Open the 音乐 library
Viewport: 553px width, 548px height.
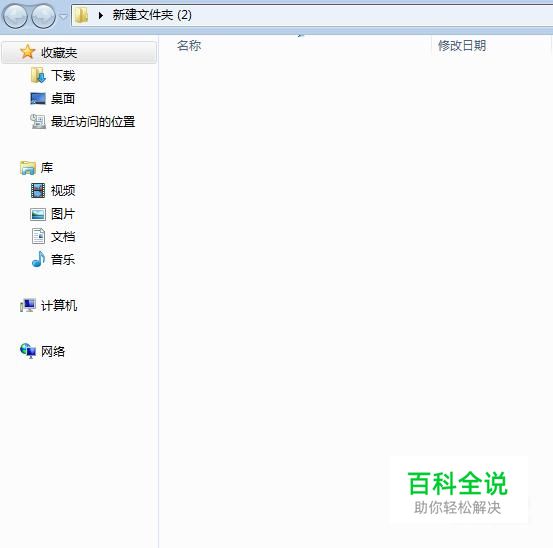(x=63, y=260)
